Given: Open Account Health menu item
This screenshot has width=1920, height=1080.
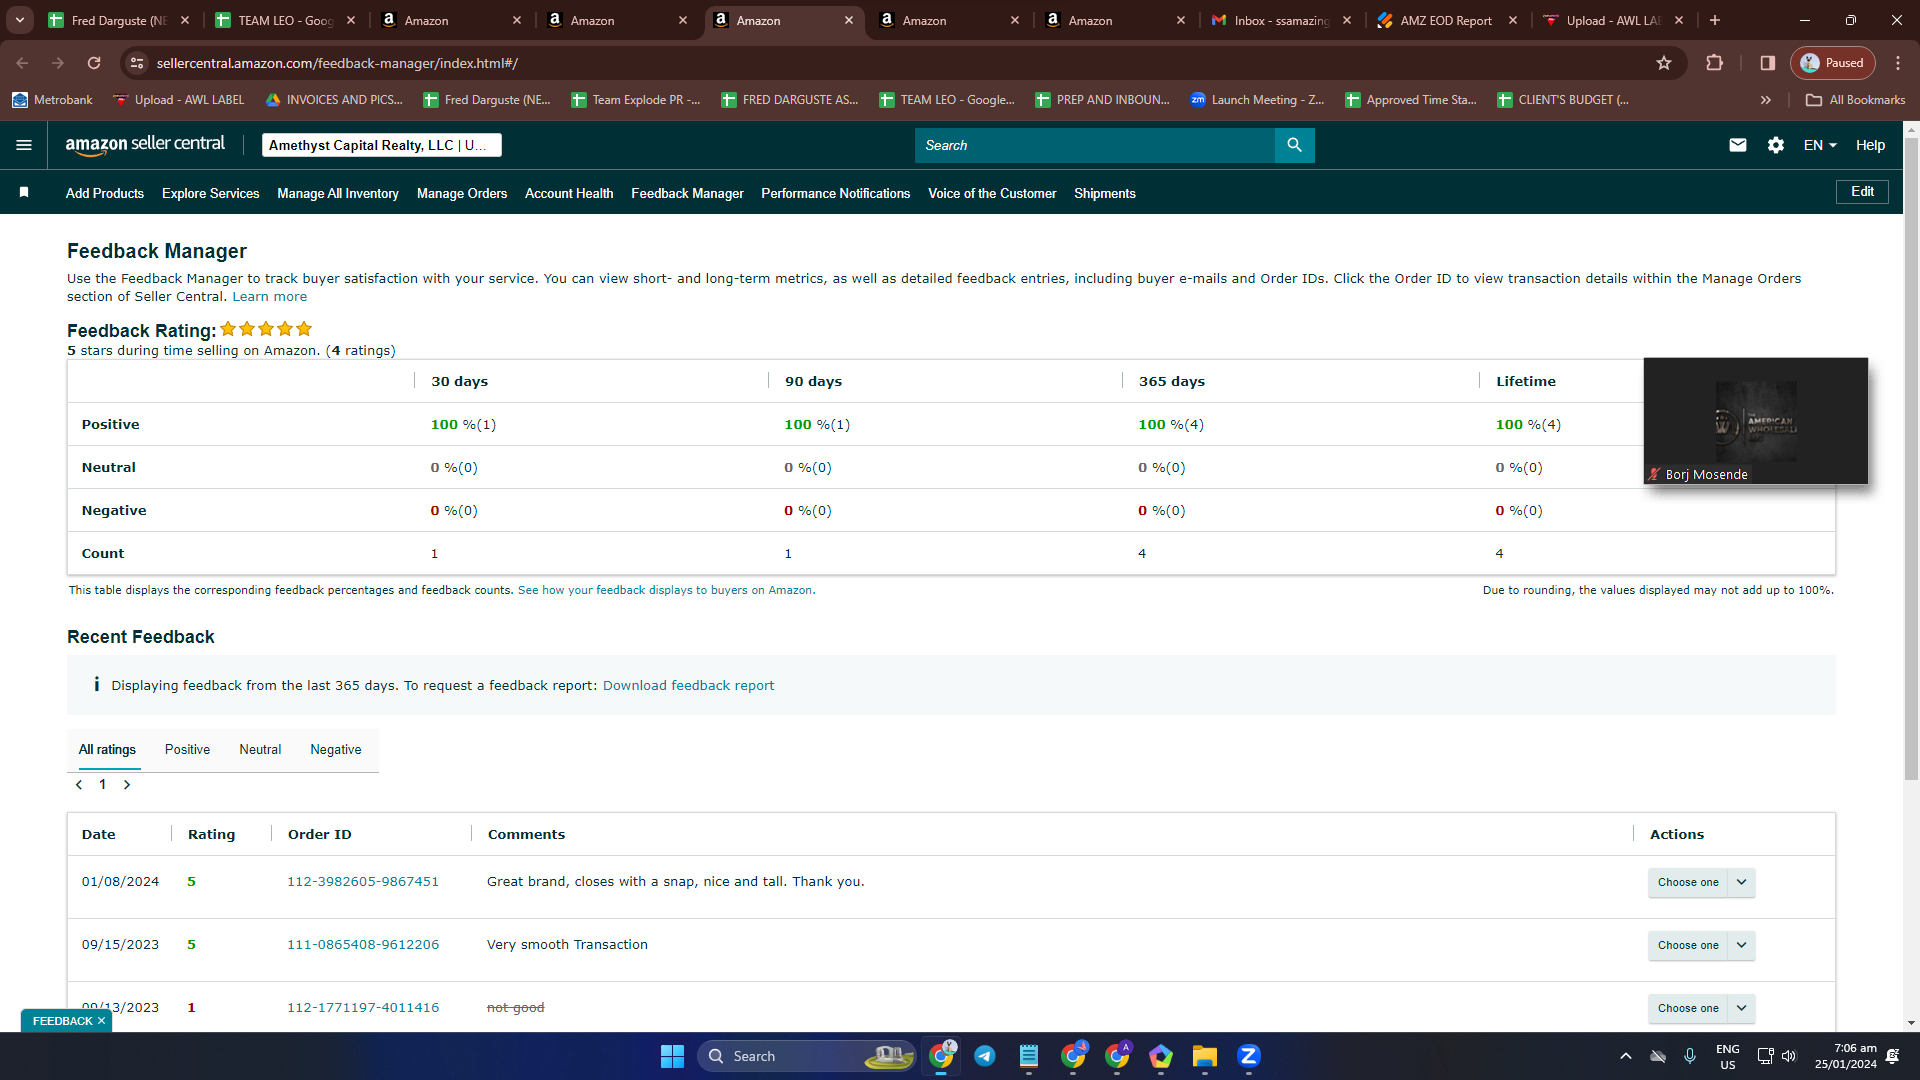Looking at the screenshot, I should [x=569, y=194].
